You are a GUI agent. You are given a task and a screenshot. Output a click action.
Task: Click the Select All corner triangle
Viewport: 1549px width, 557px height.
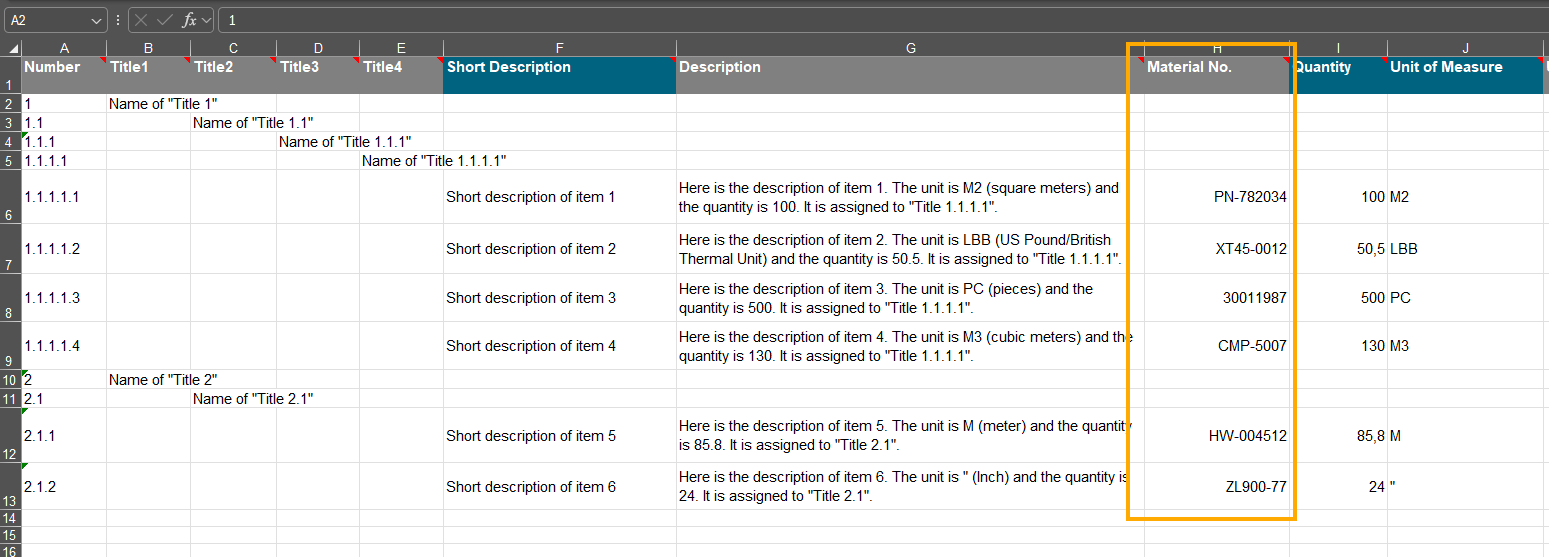[13, 49]
